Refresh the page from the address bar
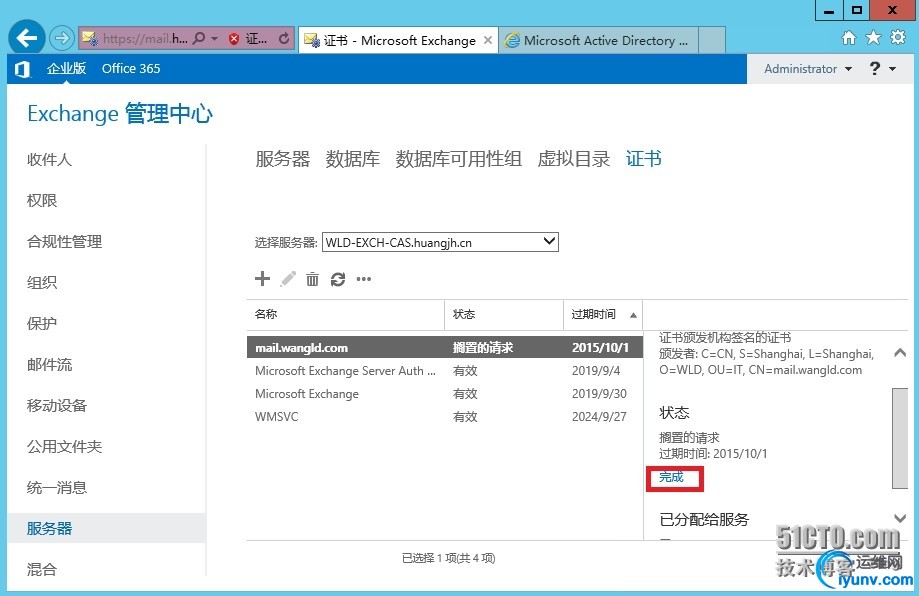The image size is (919, 596). [x=284, y=39]
